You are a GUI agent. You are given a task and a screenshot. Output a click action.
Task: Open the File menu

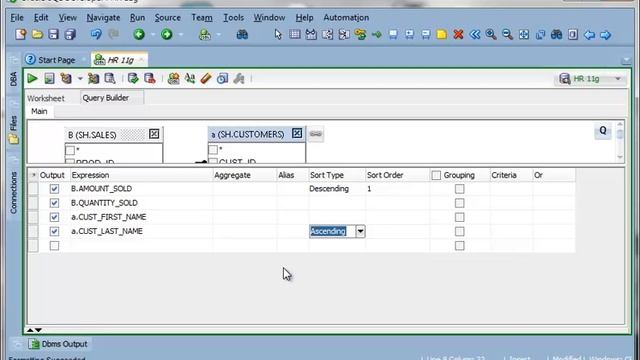pos(17,18)
